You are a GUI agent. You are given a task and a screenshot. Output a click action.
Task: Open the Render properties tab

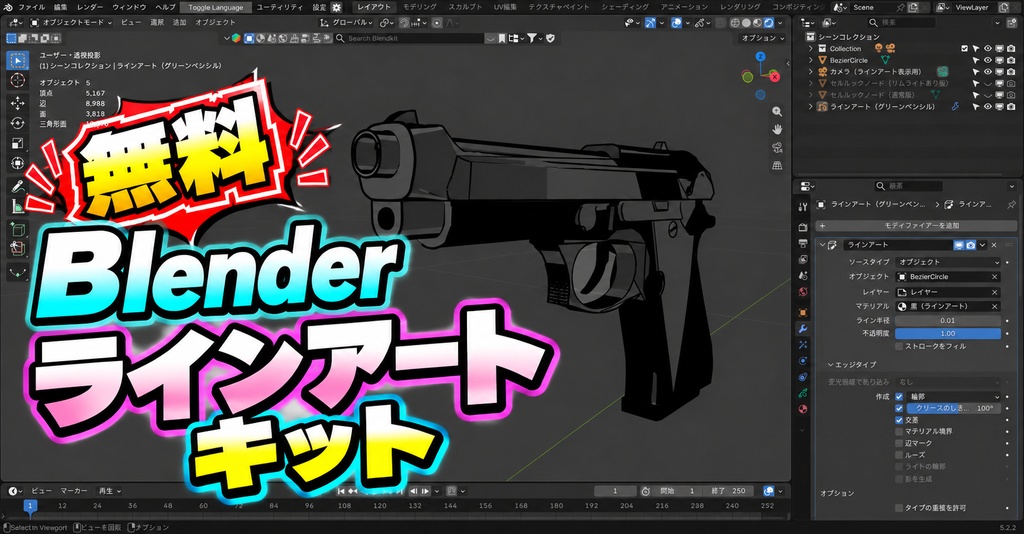[803, 227]
